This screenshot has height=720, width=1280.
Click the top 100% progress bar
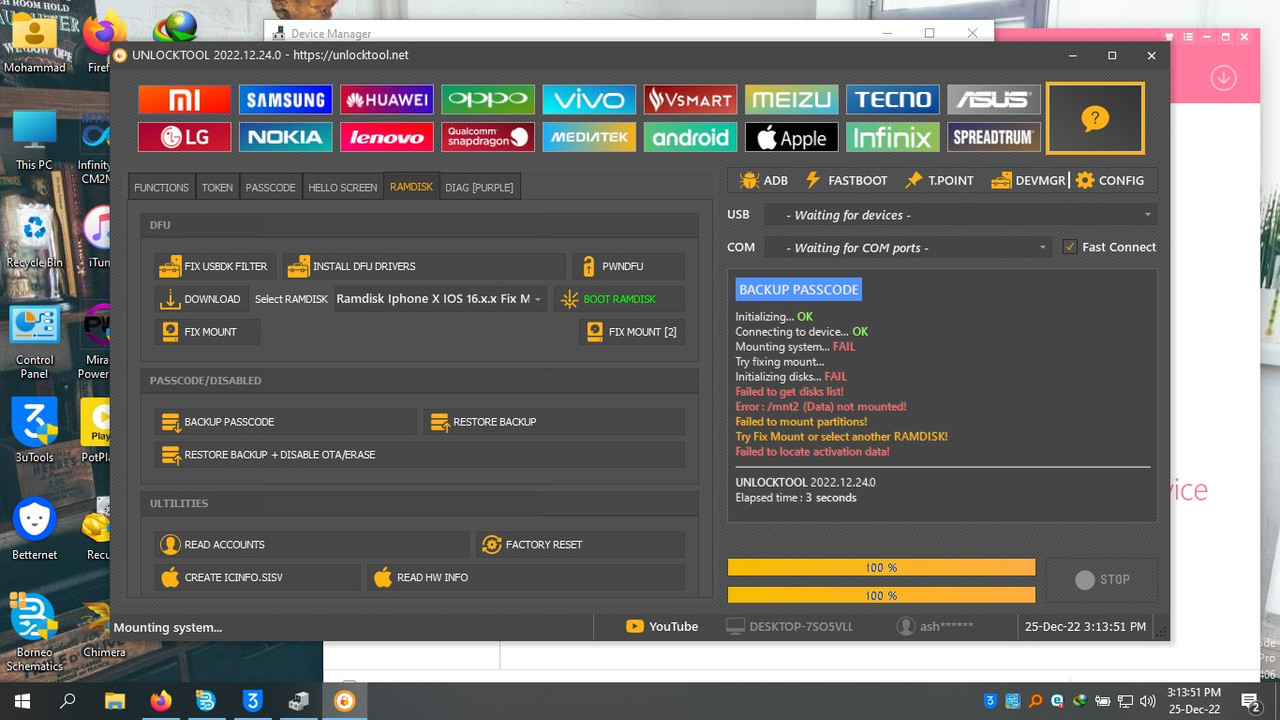(881, 567)
